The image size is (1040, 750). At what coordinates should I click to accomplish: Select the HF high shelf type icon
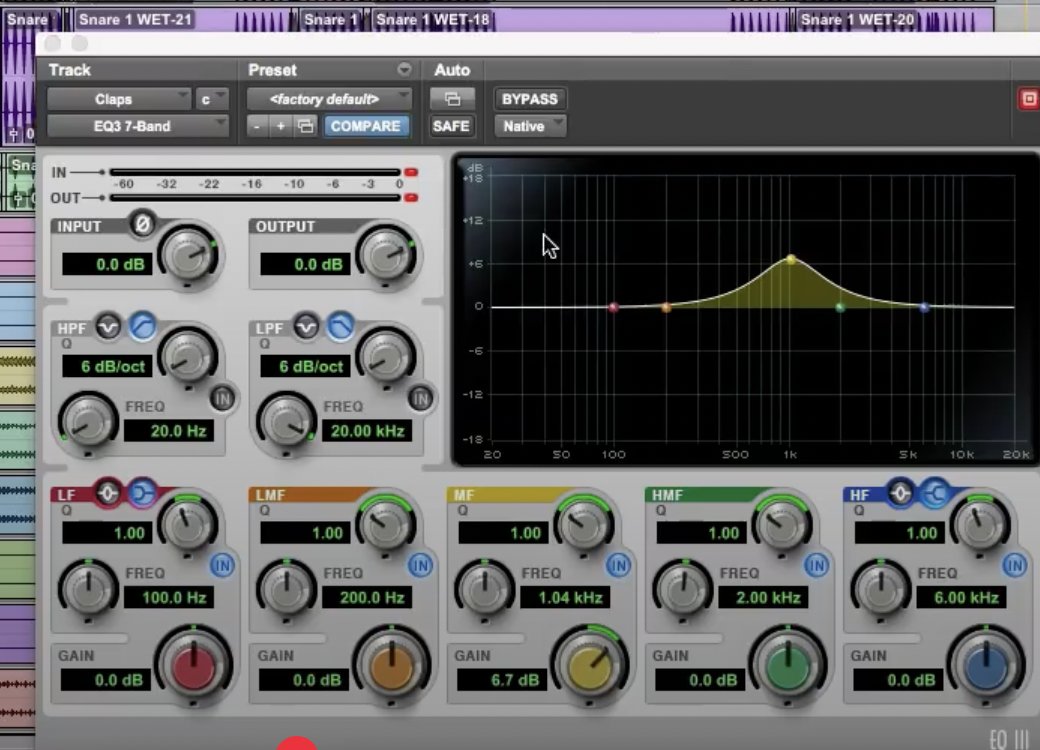[x=935, y=493]
